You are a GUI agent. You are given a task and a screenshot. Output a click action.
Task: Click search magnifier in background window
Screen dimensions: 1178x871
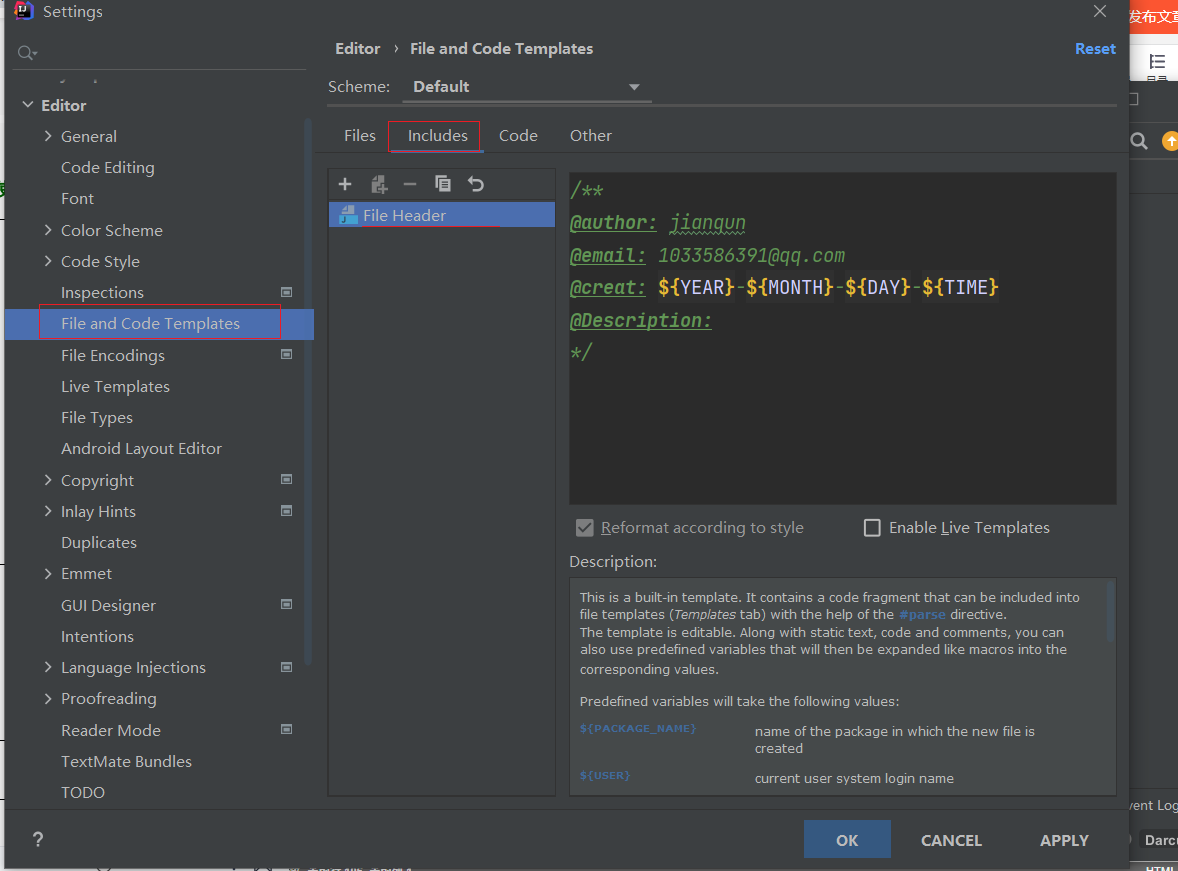tap(1139, 141)
